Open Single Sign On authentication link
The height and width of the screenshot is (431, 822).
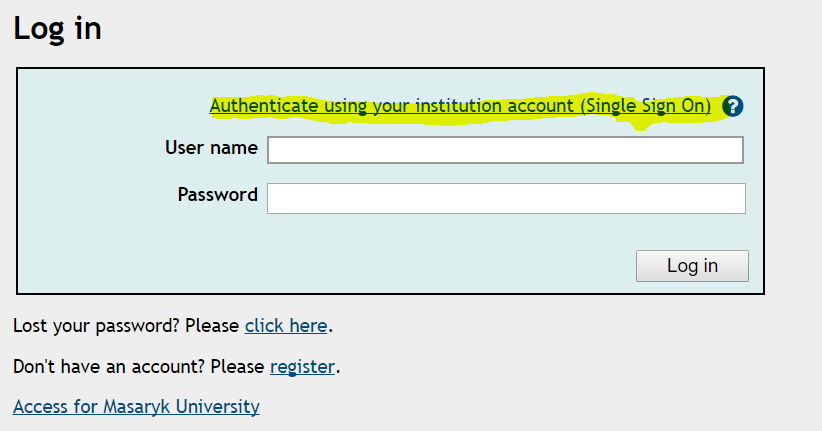(x=460, y=105)
